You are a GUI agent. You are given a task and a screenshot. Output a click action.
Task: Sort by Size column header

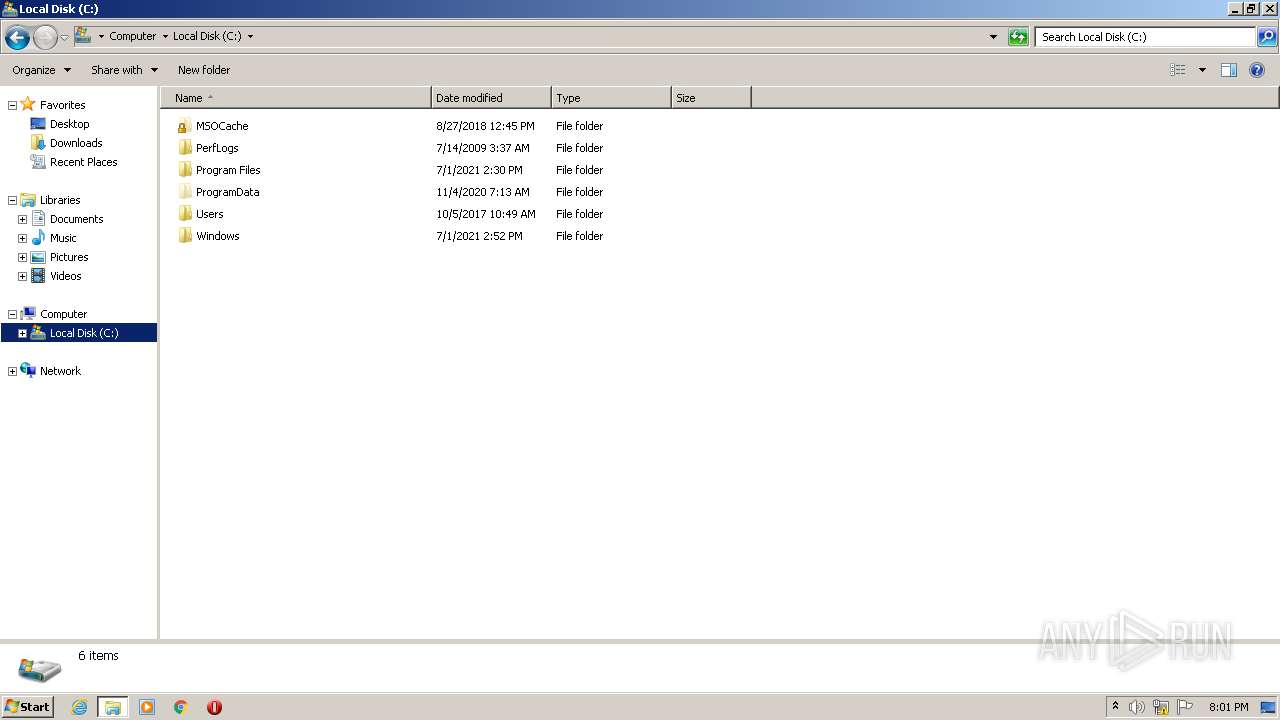click(711, 98)
